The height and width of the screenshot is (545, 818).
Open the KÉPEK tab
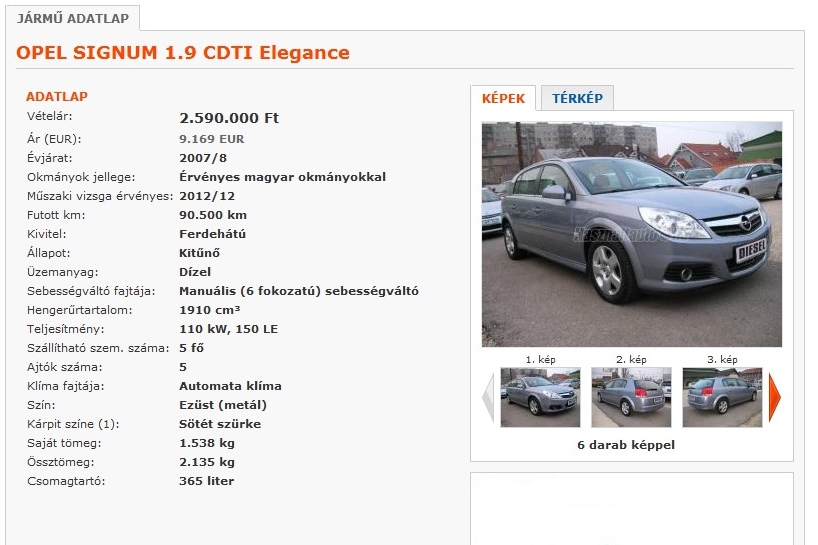(x=503, y=98)
